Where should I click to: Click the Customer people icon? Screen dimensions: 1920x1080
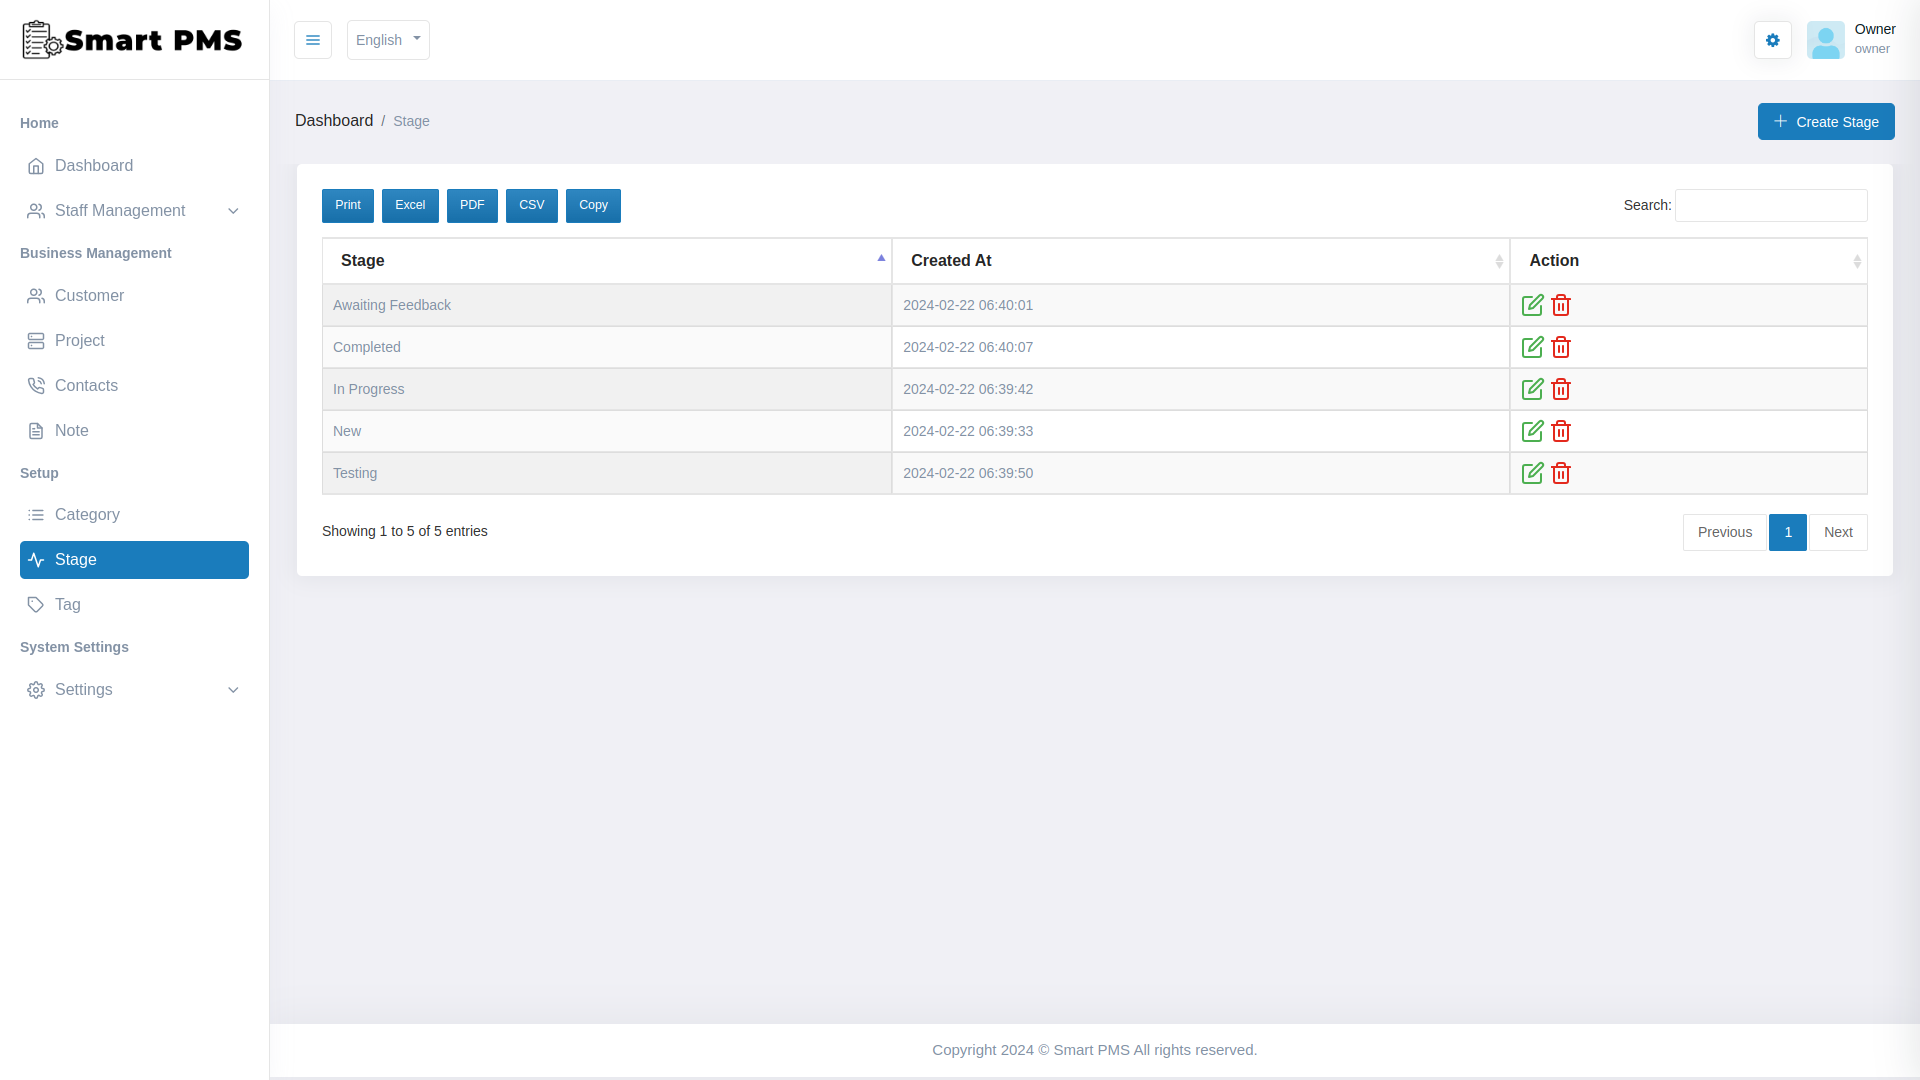[36, 296]
